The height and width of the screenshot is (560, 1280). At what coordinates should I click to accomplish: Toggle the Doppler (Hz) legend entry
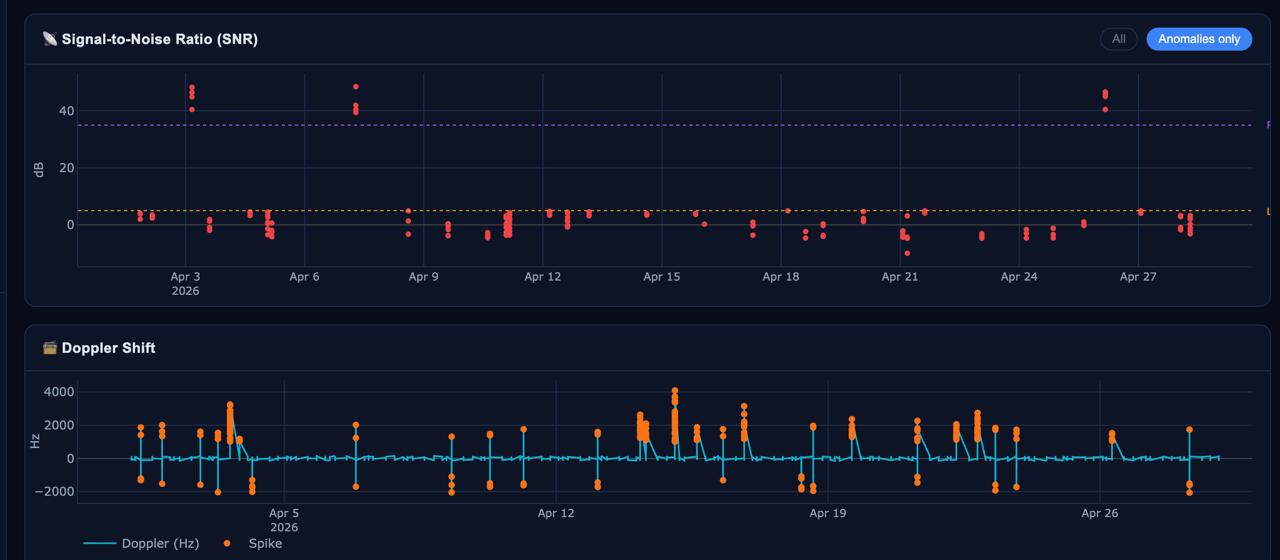tap(141, 543)
